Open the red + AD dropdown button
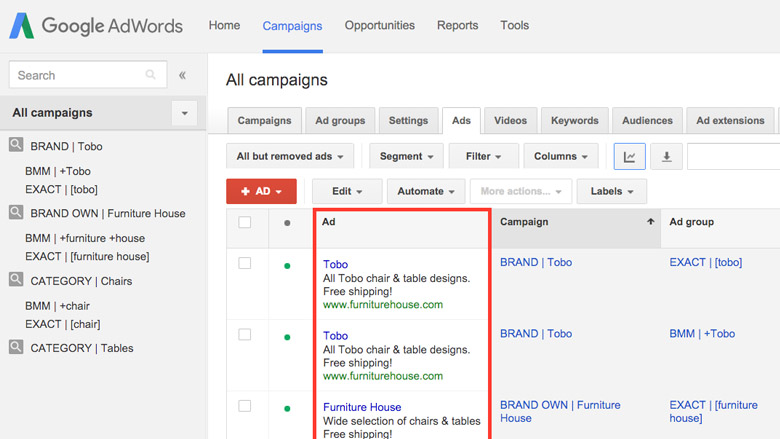Viewport: 780px width, 439px height. pos(261,191)
